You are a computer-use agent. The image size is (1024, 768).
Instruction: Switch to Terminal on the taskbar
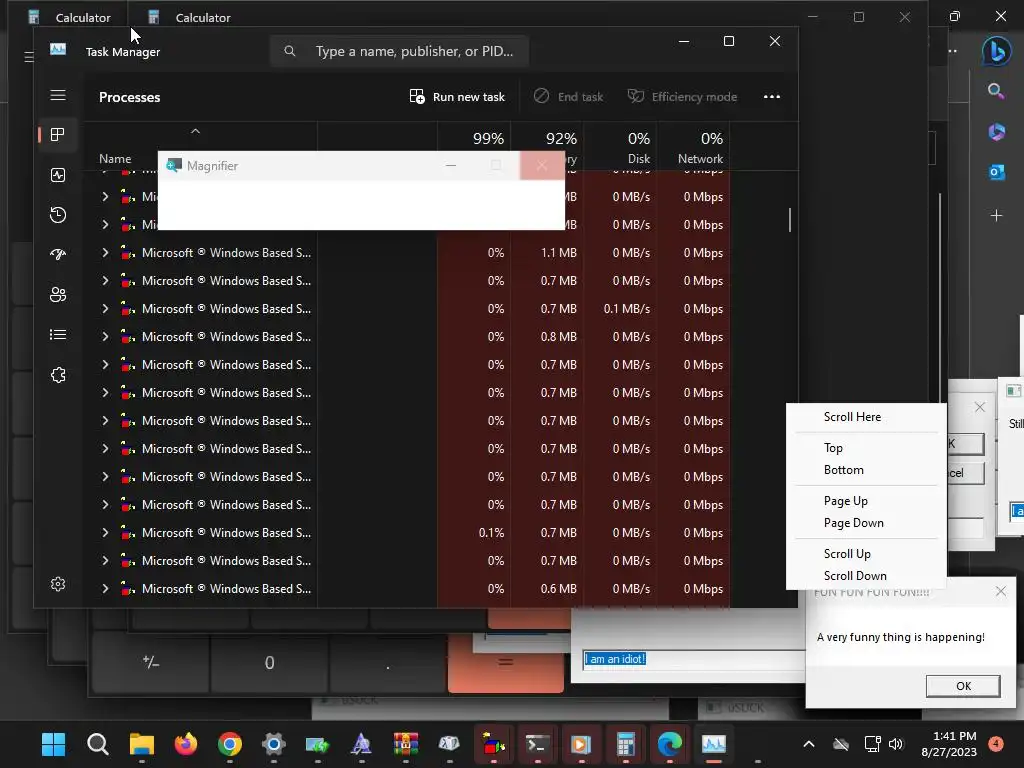pos(537,744)
